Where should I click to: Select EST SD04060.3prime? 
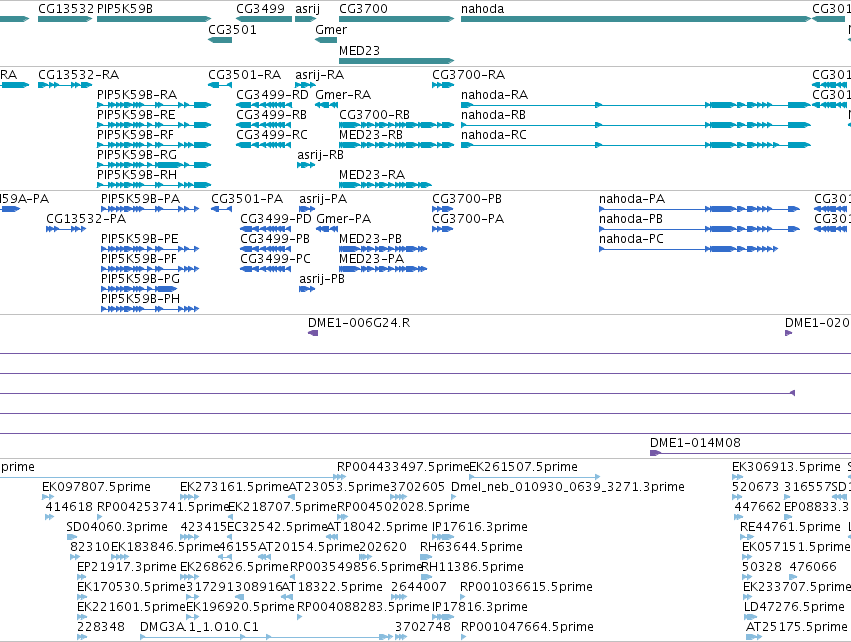pyautogui.click(x=117, y=527)
